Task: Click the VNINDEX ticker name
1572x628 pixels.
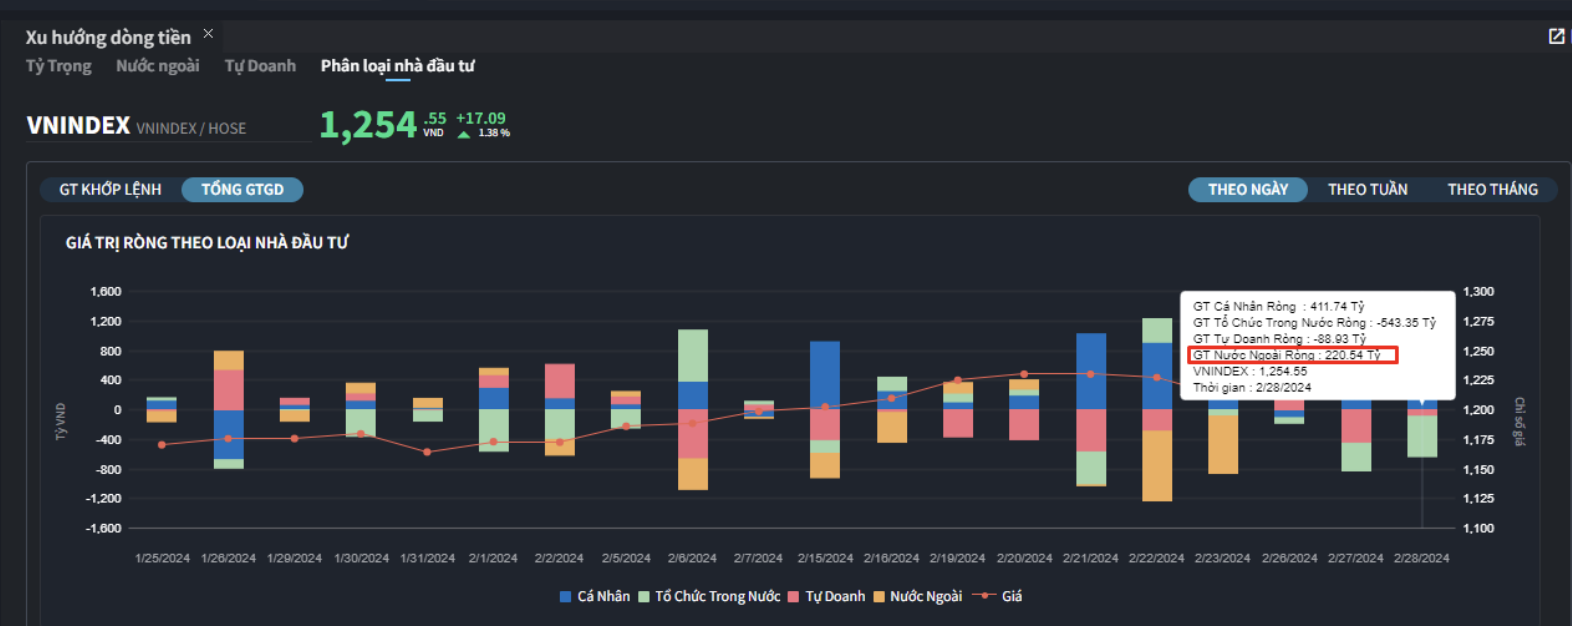Action: (78, 126)
